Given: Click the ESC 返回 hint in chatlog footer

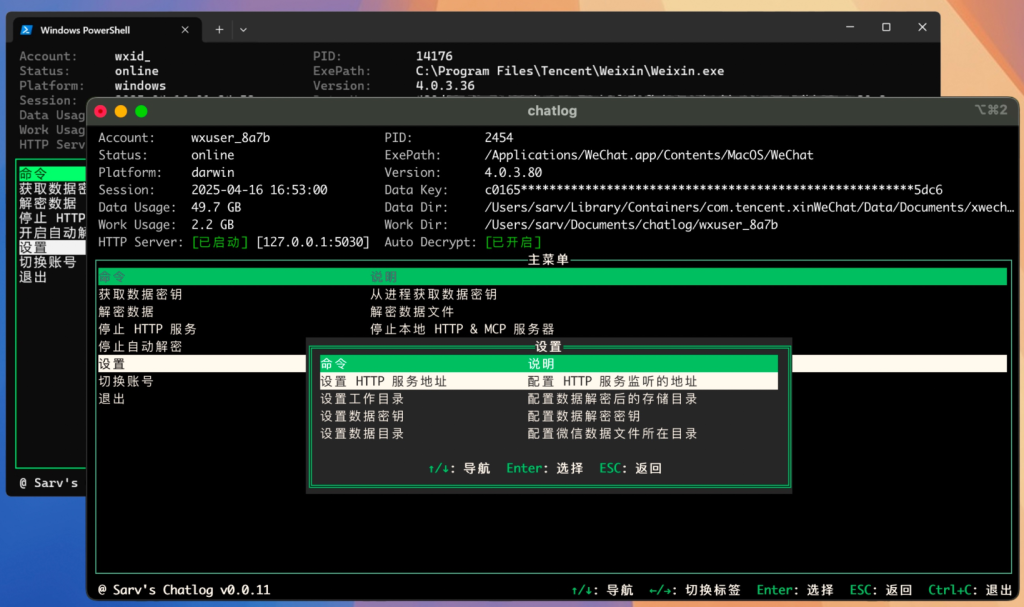Looking at the screenshot, I should [880, 590].
